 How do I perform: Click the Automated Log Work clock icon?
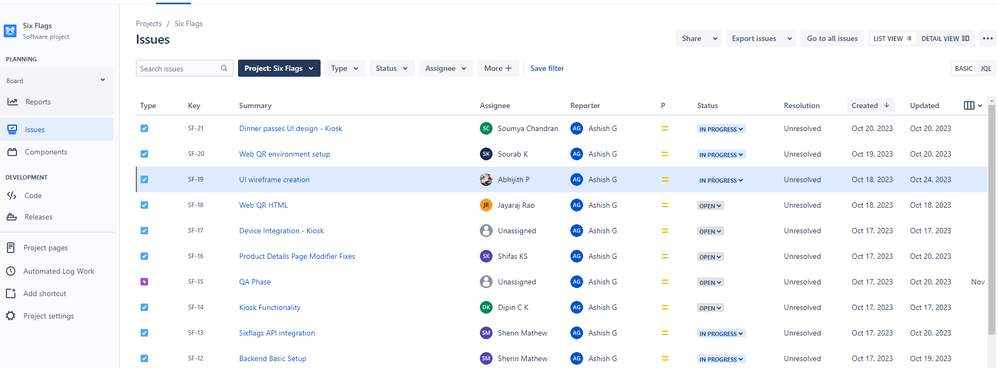point(11,271)
